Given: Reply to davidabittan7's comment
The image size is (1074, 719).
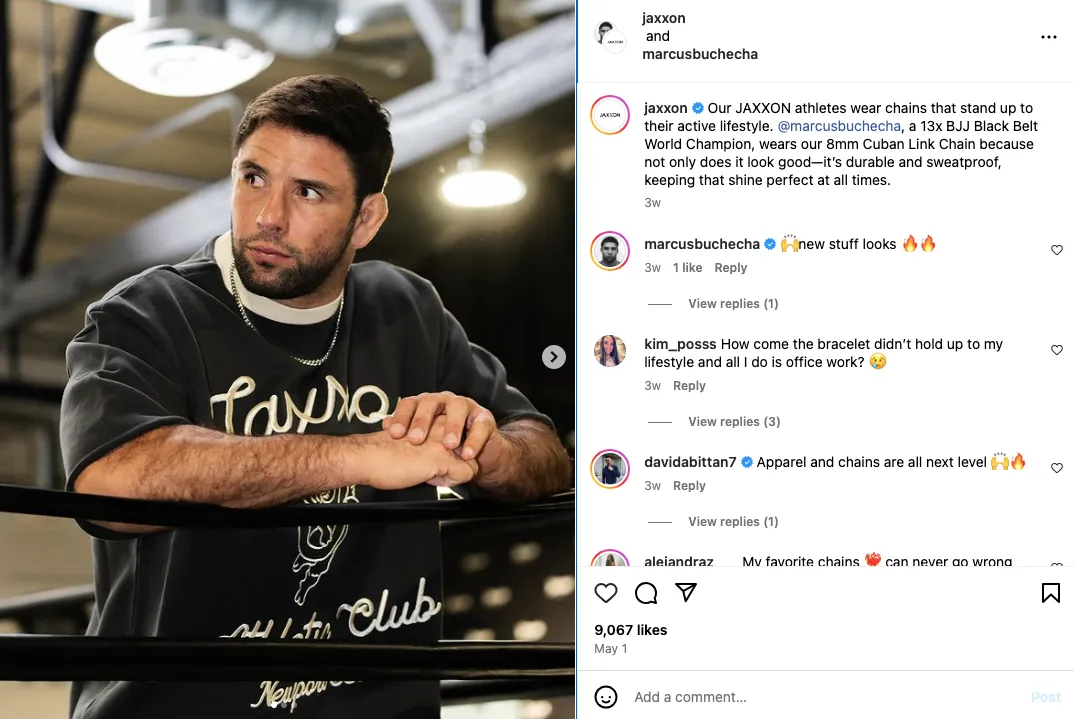Looking at the screenshot, I should pyautogui.click(x=689, y=486).
